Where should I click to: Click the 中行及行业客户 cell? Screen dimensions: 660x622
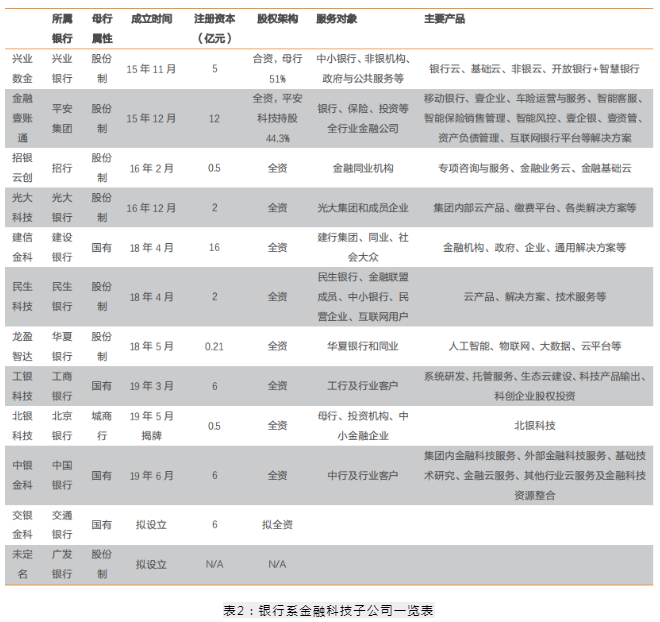point(363,475)
